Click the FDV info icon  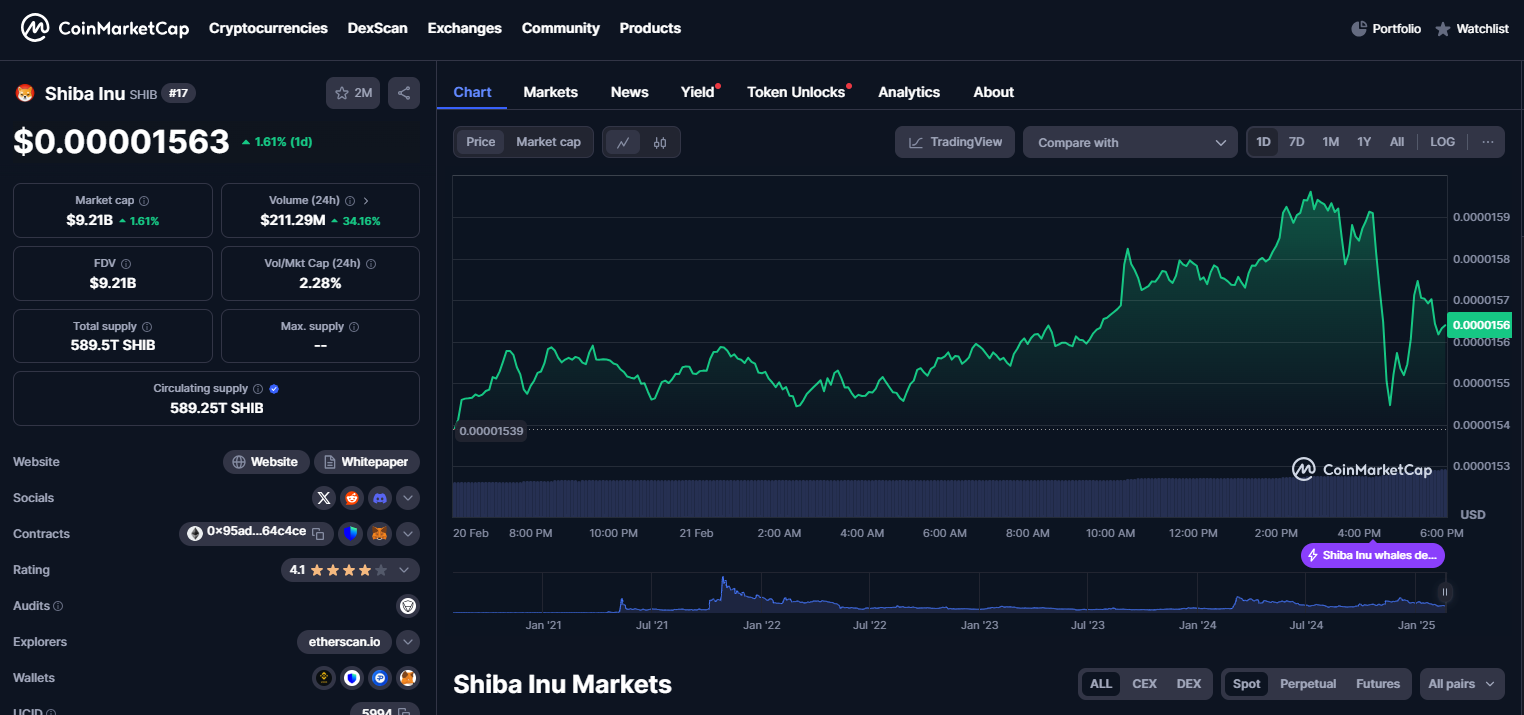[x=126, y=264]
